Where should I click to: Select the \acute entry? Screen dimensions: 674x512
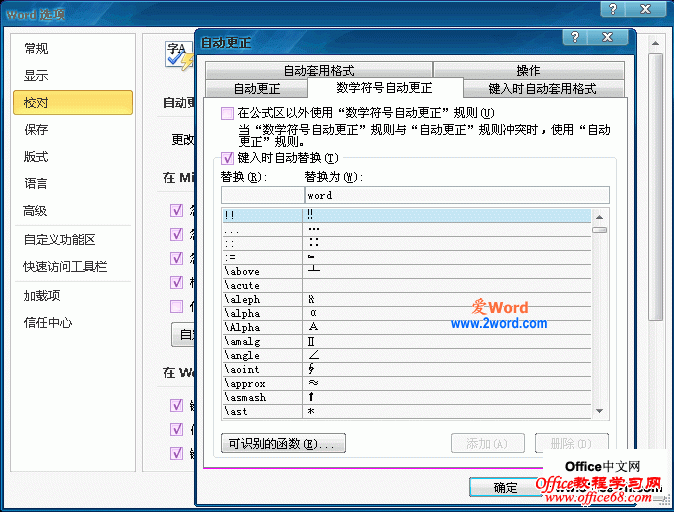click(x=407, y=285)
